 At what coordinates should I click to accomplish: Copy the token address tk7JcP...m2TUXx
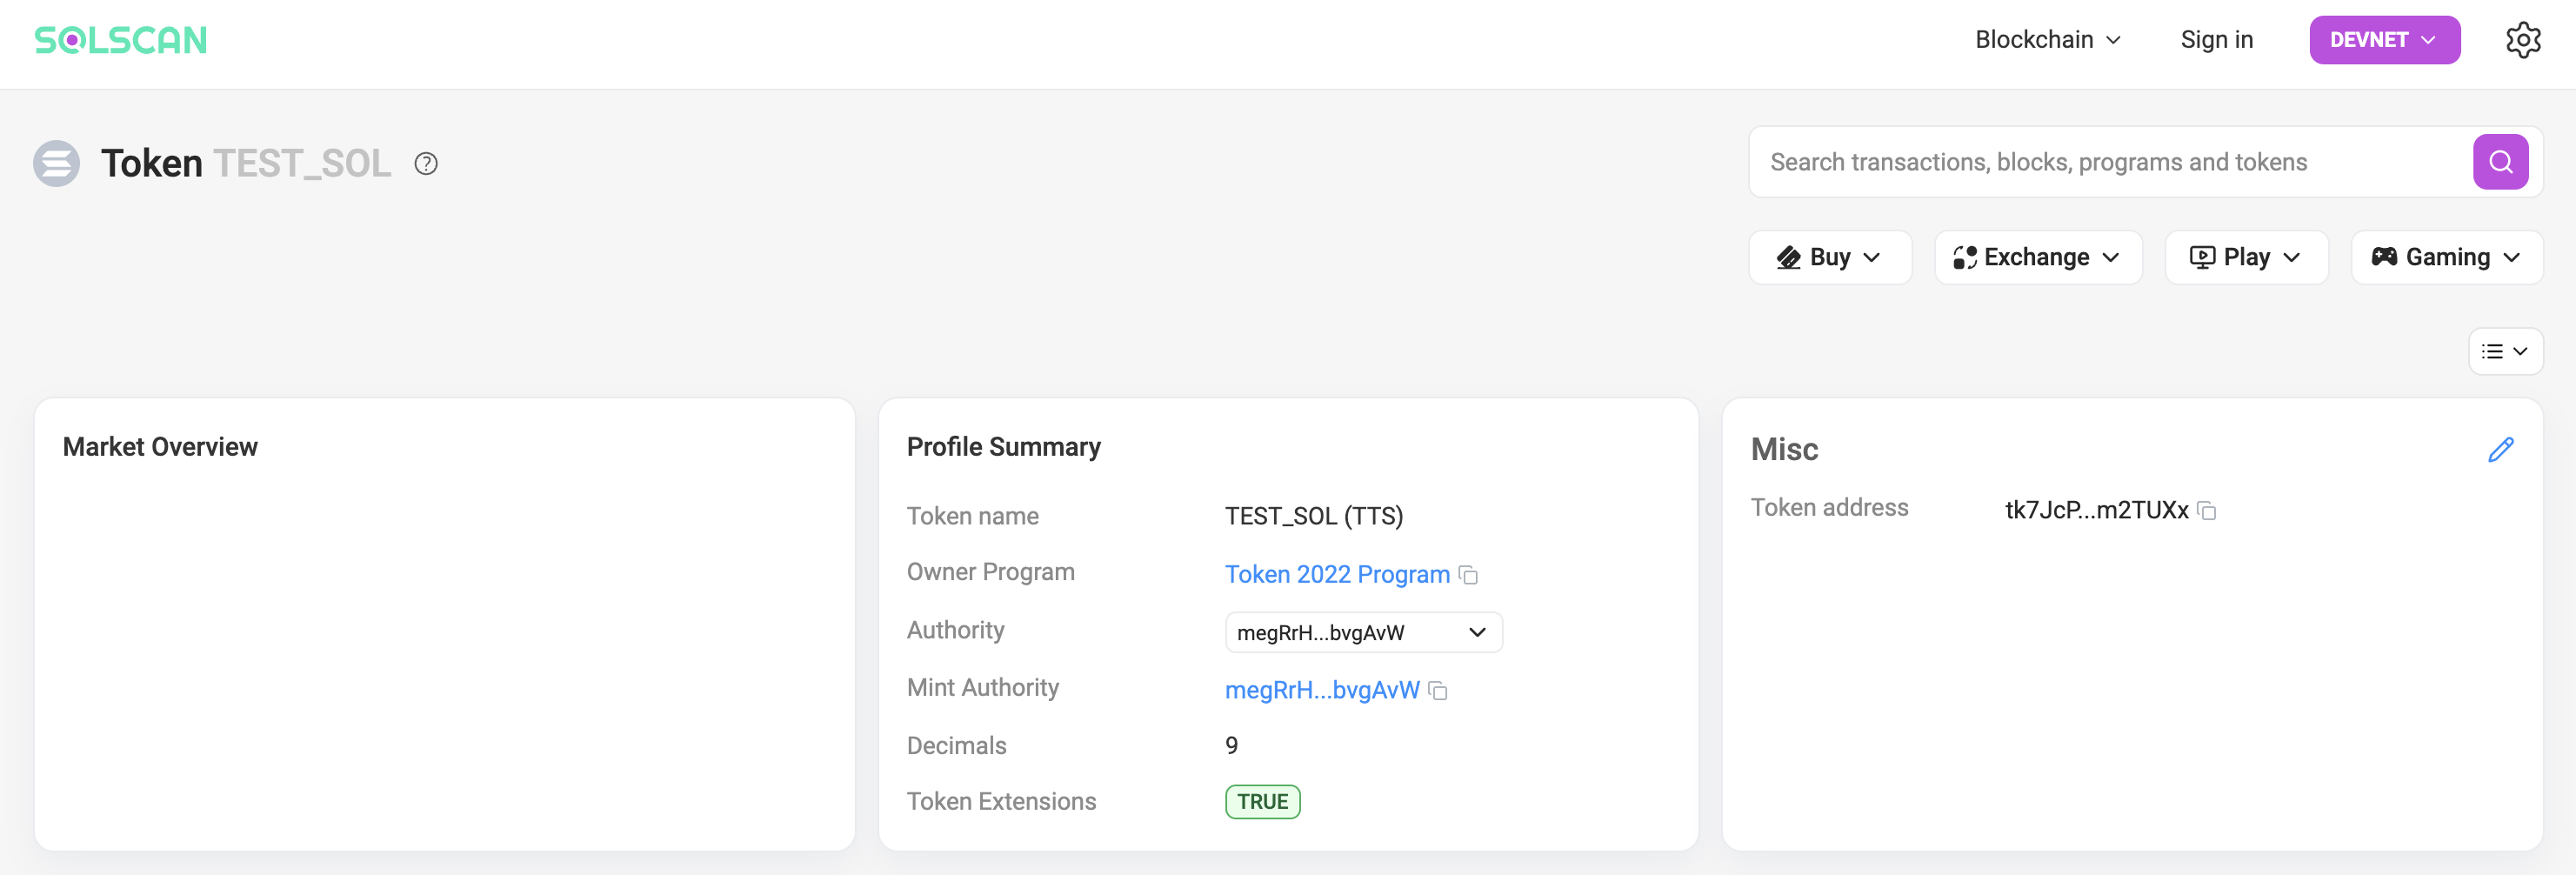click(2207, 511)
